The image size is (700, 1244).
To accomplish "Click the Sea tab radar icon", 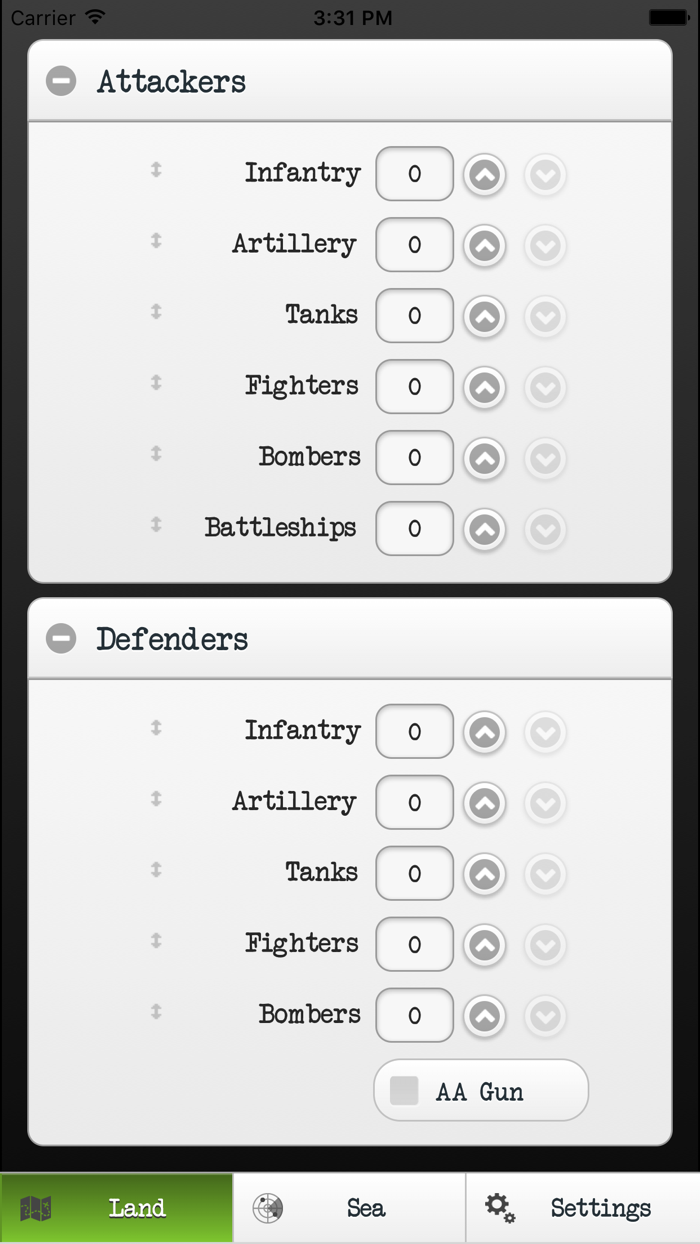I will pos(267,1207).
